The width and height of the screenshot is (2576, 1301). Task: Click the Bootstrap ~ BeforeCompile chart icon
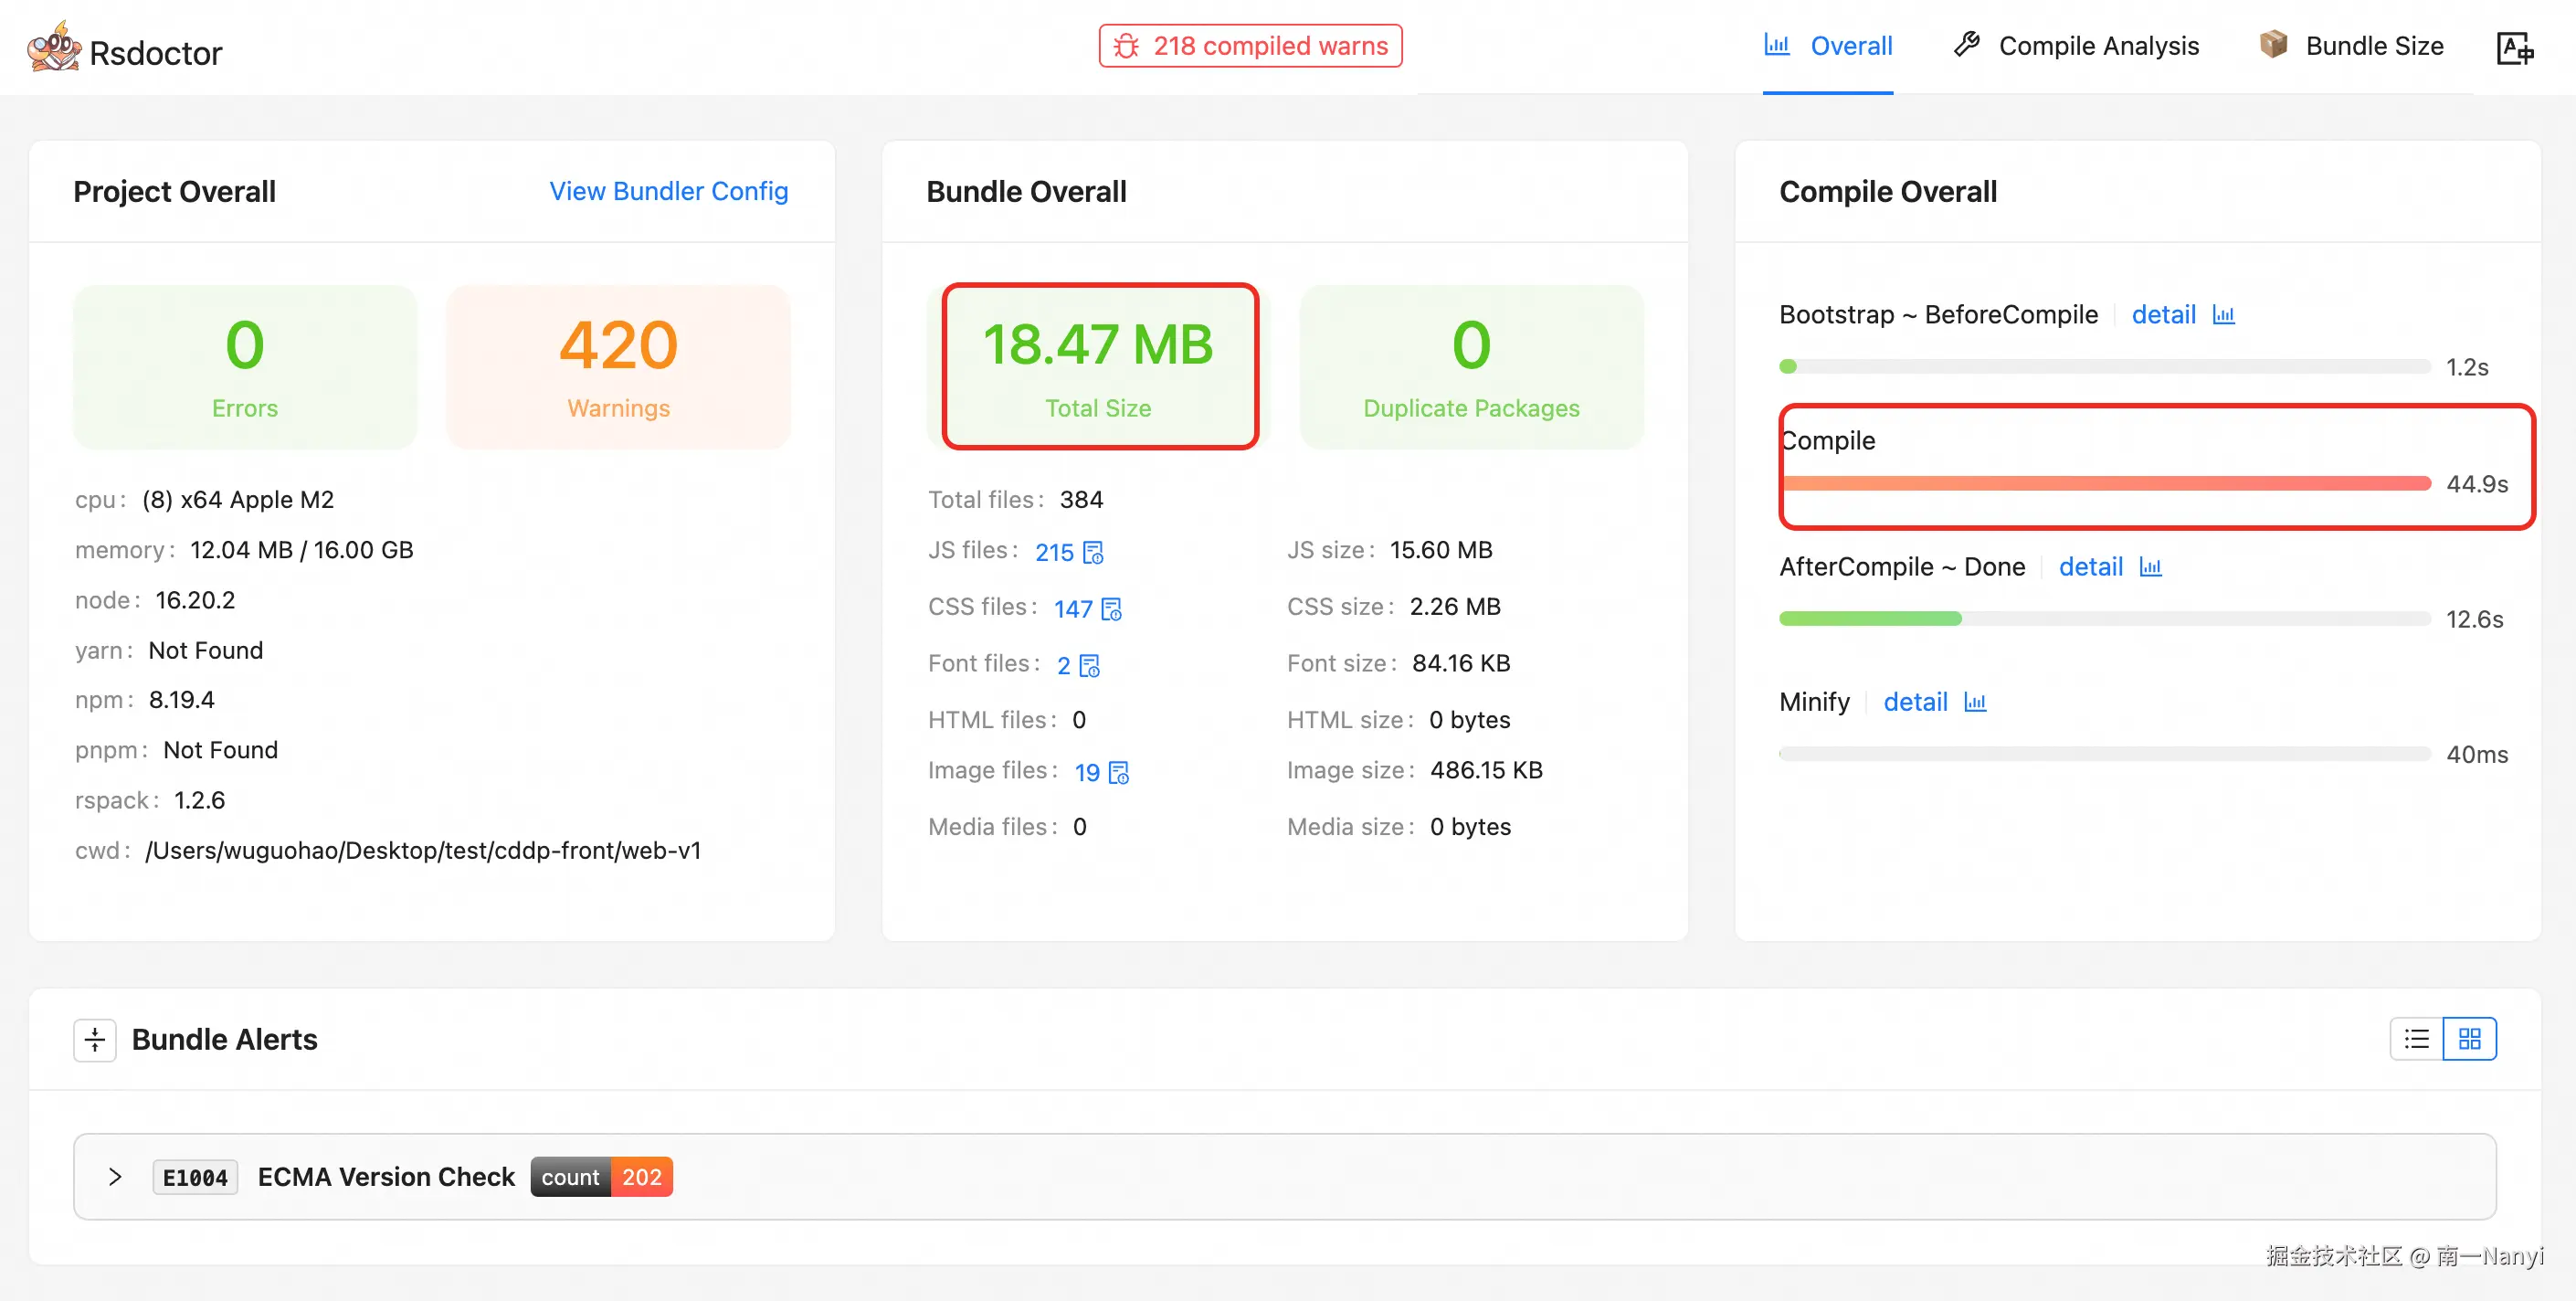(2223, 315)
